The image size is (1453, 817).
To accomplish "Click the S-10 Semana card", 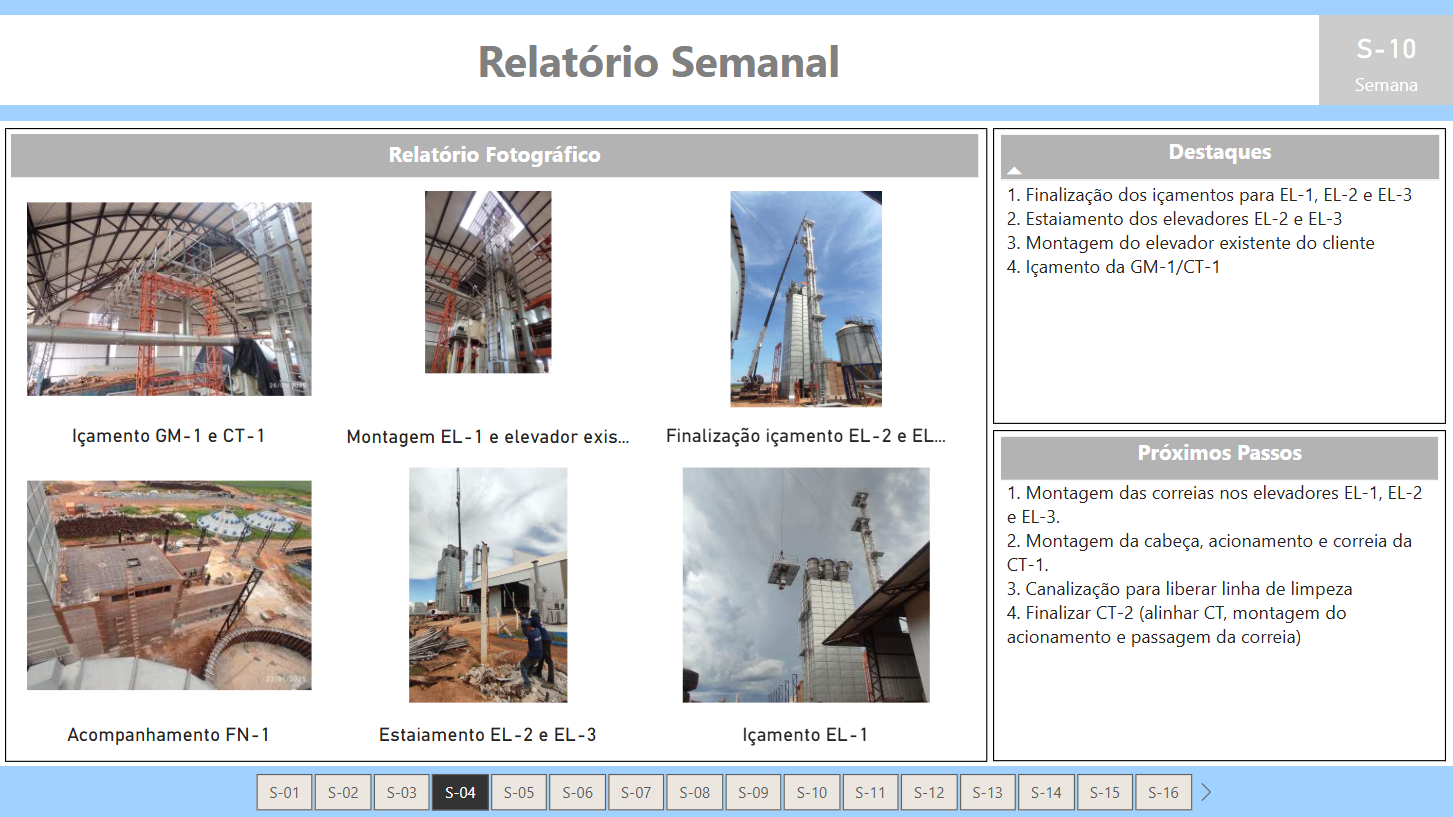I will pos(1385,62).
